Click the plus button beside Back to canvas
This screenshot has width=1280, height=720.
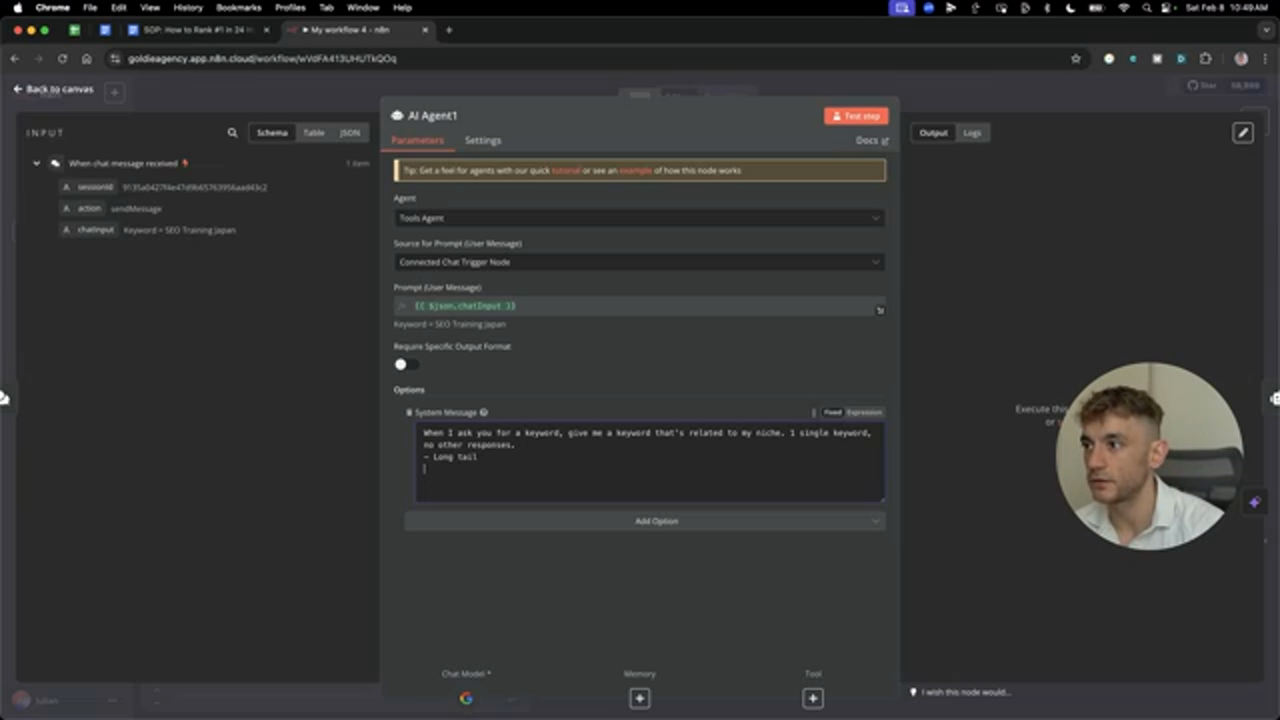[114, 92]
